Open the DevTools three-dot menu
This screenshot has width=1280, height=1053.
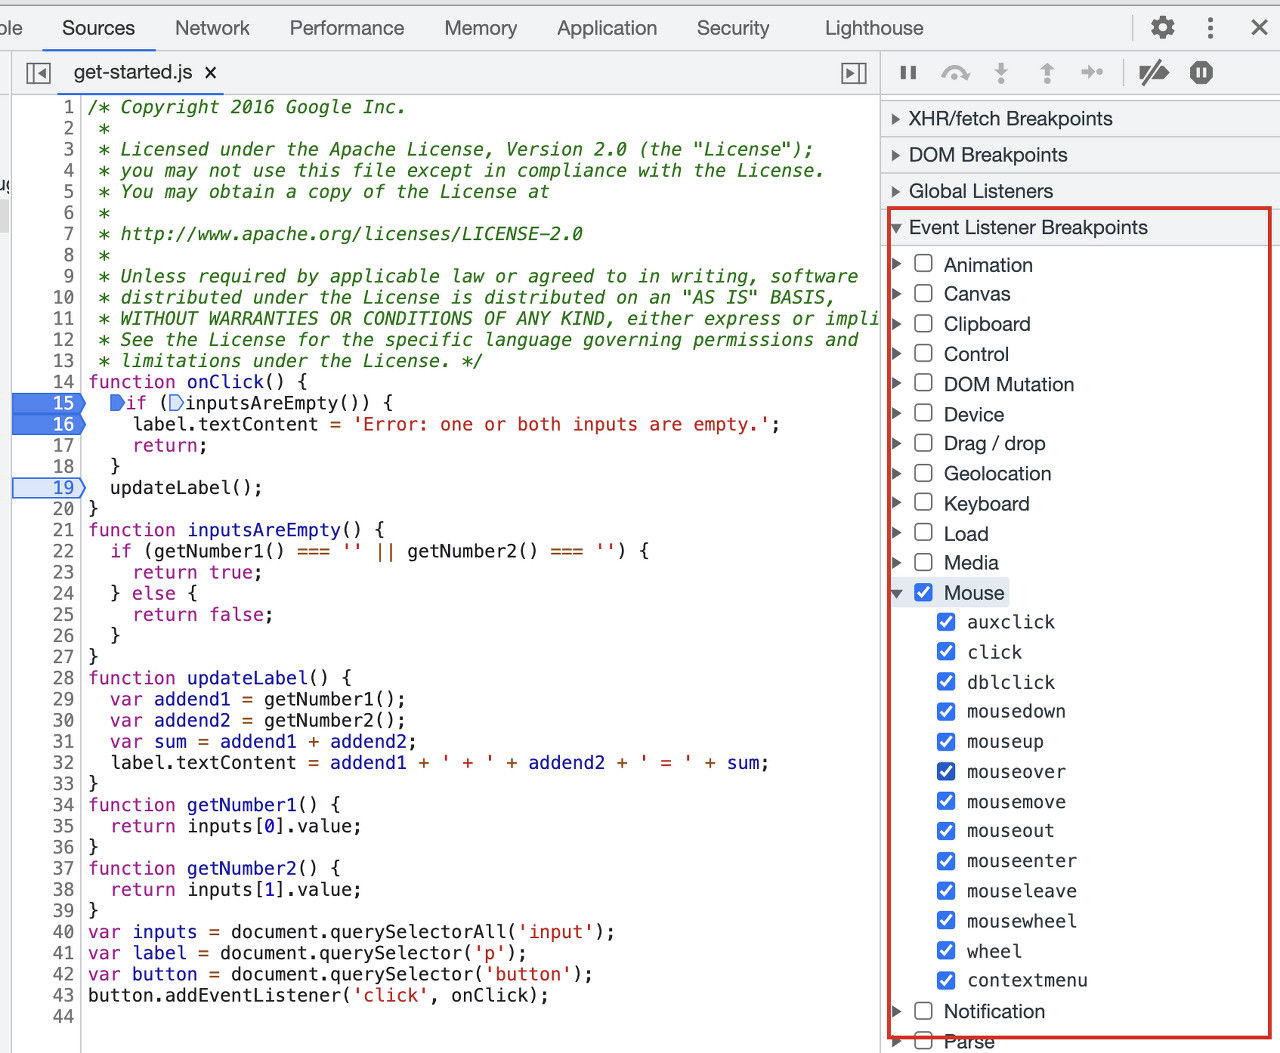point(1210,27)
